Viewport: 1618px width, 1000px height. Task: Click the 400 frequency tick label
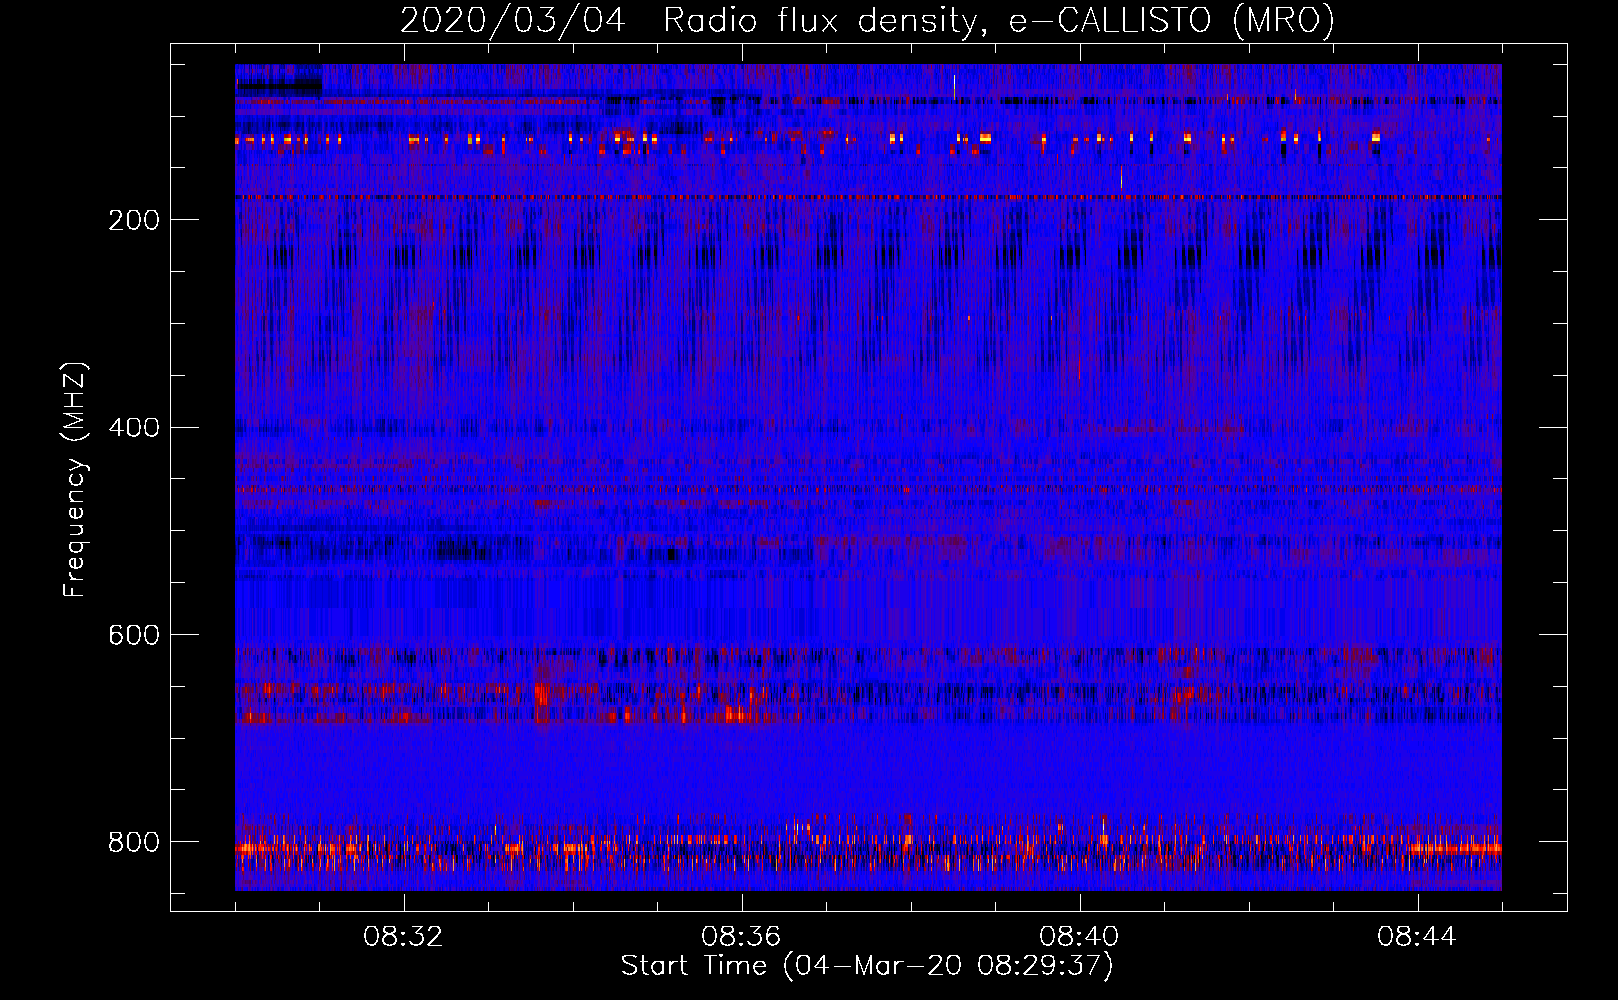pyautogui.click(x=134, y=428)
